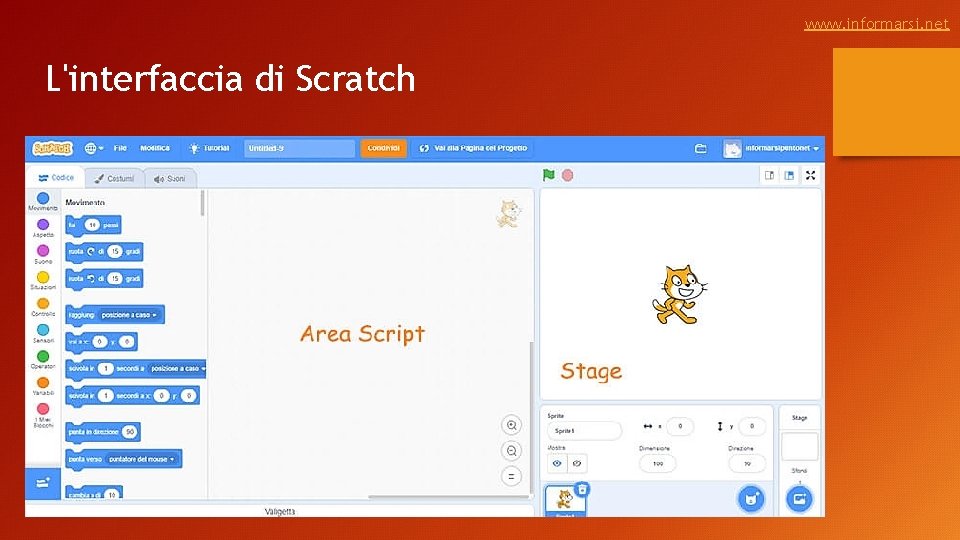
Task: Go to the project page button
Action: click(473, 148)
